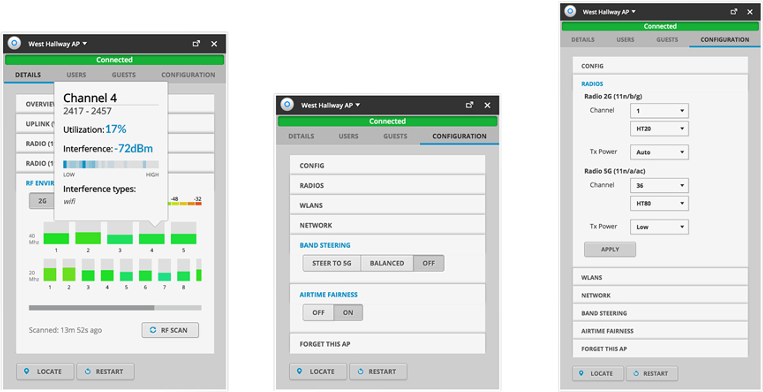The width and height of the screenshot is (763, 392).
Task: Click the horizontal scrollbar below the channel bars
Action: [115, 308]
